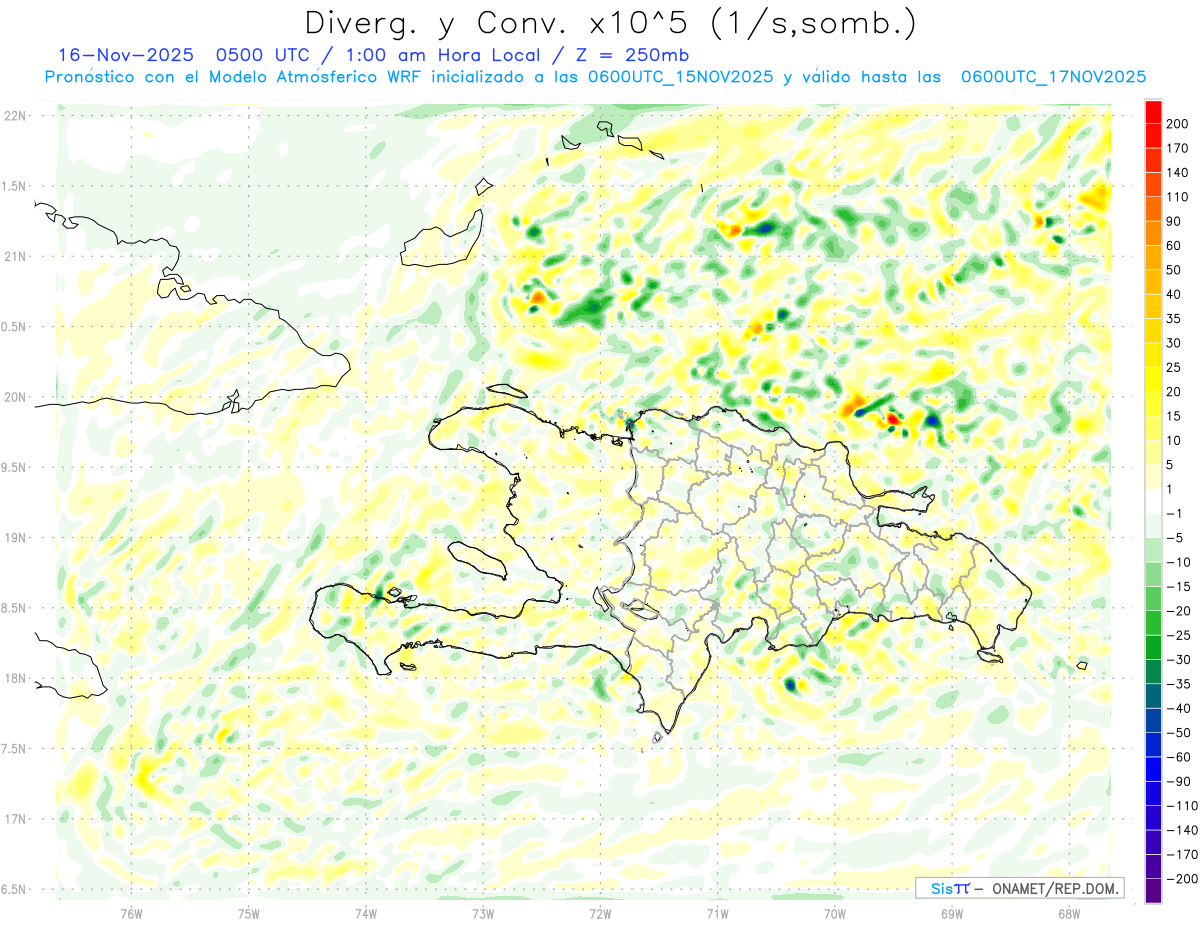Viewport: 1200px width, 927px height.
Task: Click the '75W' longitude axis label
Action: pos(249,912)
